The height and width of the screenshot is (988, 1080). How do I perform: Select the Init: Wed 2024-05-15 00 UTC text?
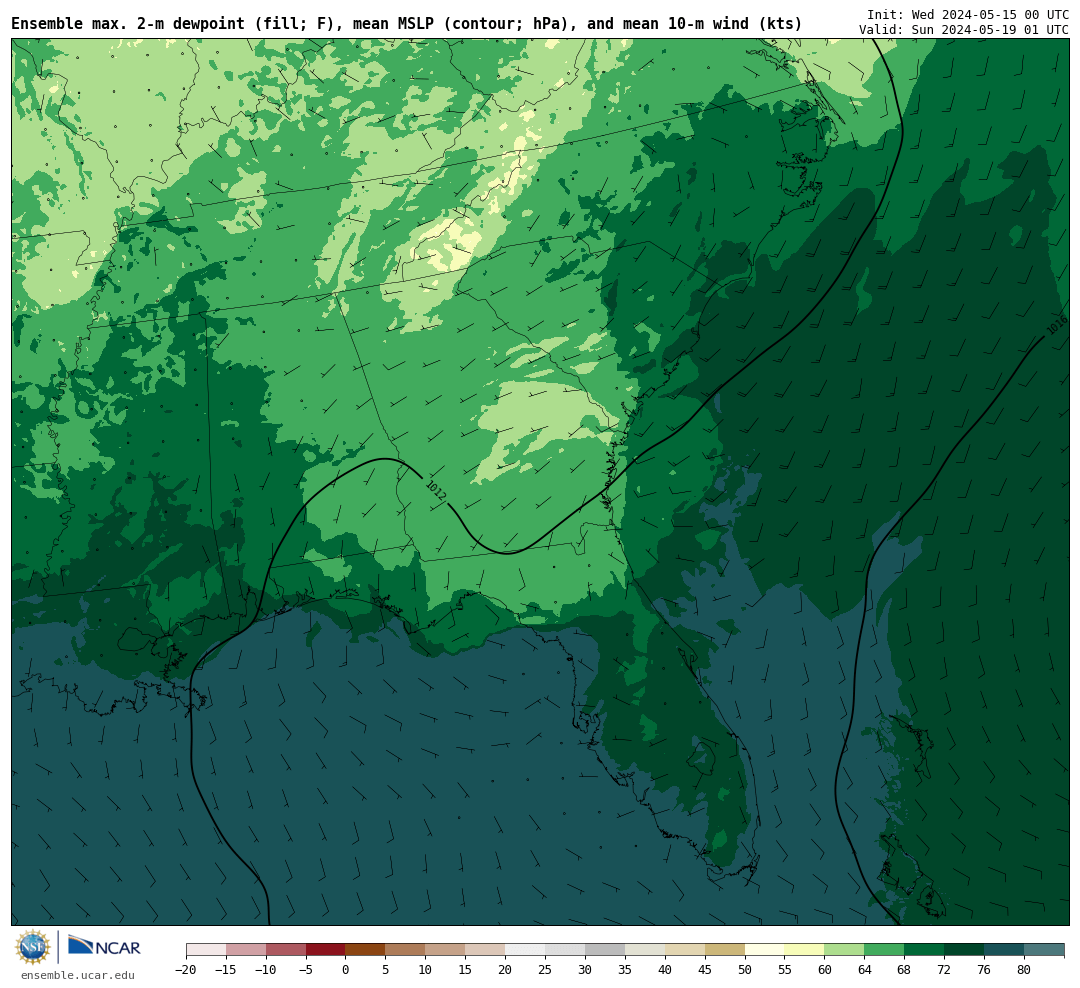coord(968,14)
